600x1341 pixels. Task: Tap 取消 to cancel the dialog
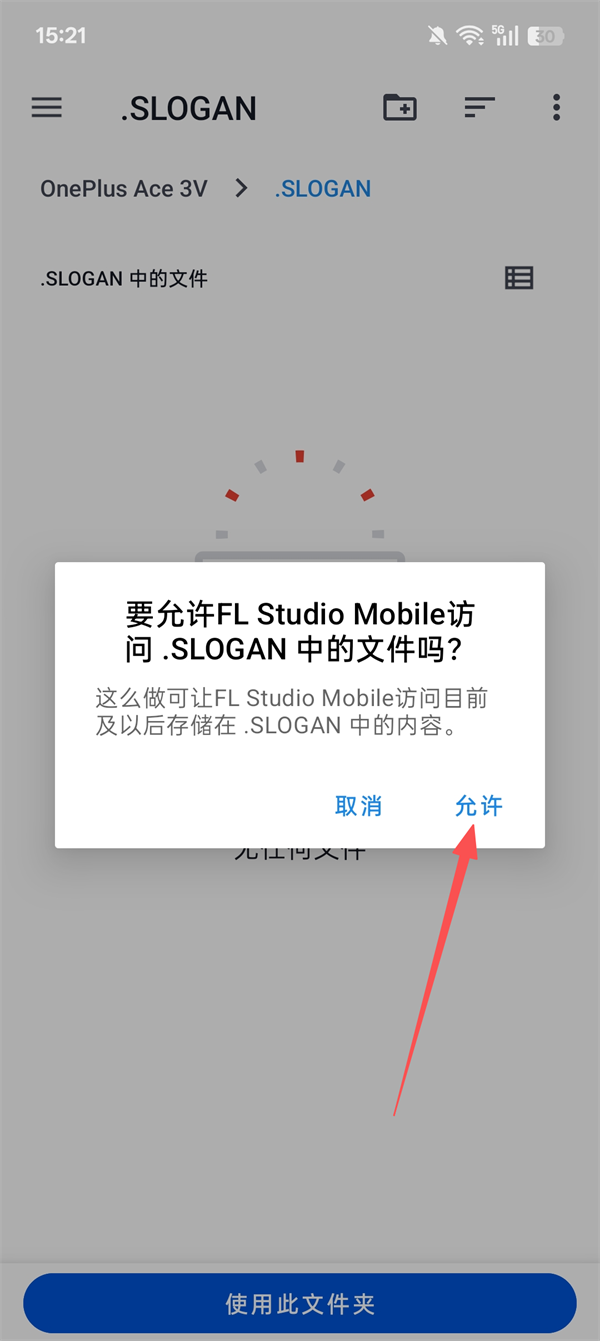click(359, 806)
